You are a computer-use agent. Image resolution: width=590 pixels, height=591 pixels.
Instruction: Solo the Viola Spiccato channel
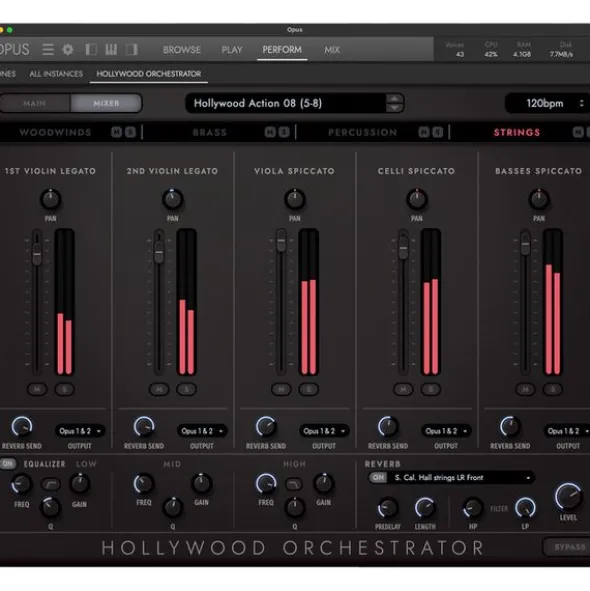click(x=309, y=389)
